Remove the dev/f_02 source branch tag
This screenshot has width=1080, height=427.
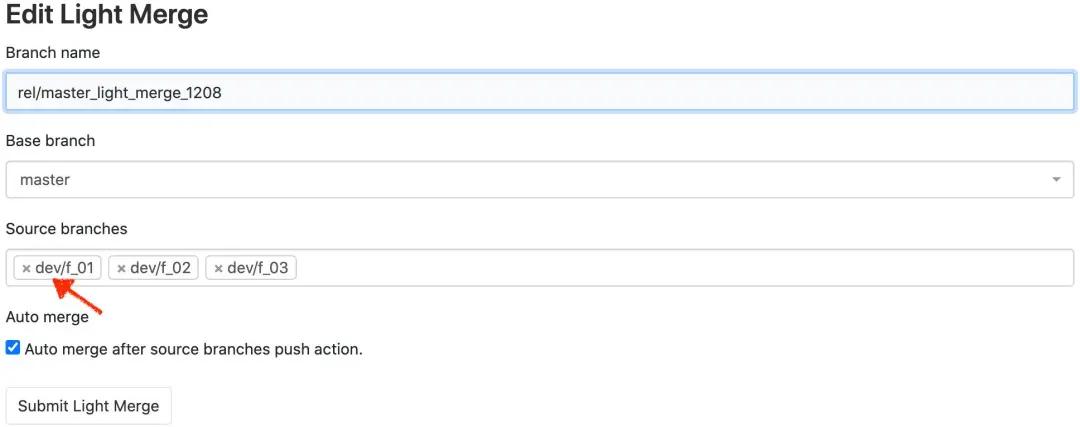point(121,269)
